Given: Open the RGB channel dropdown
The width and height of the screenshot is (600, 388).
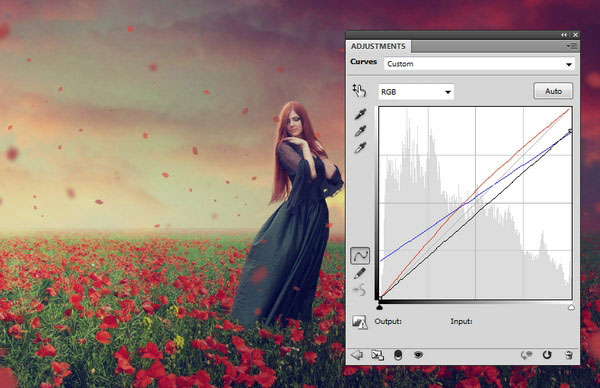Looking at the screenshot, I should point(416,92).
